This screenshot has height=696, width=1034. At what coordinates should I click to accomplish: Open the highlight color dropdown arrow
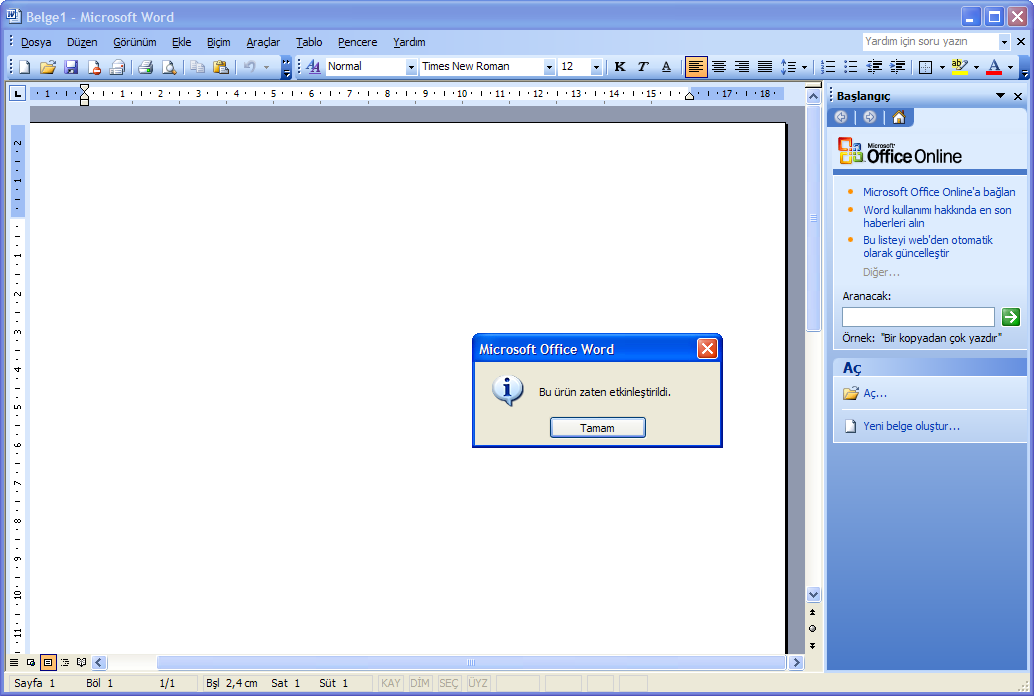976,67
